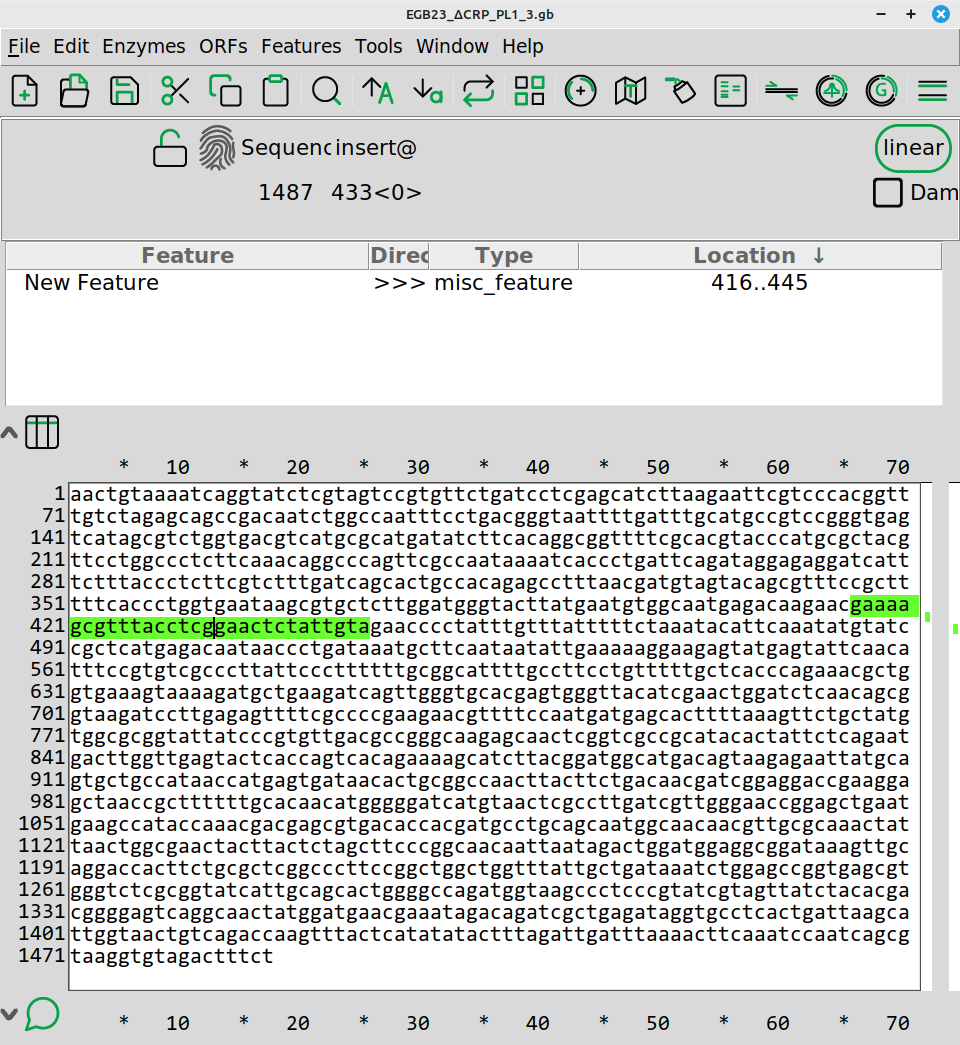Click the fingerprint sequence icon
Viewport: 960px width, 1045px height.
(x=217, y=148)
